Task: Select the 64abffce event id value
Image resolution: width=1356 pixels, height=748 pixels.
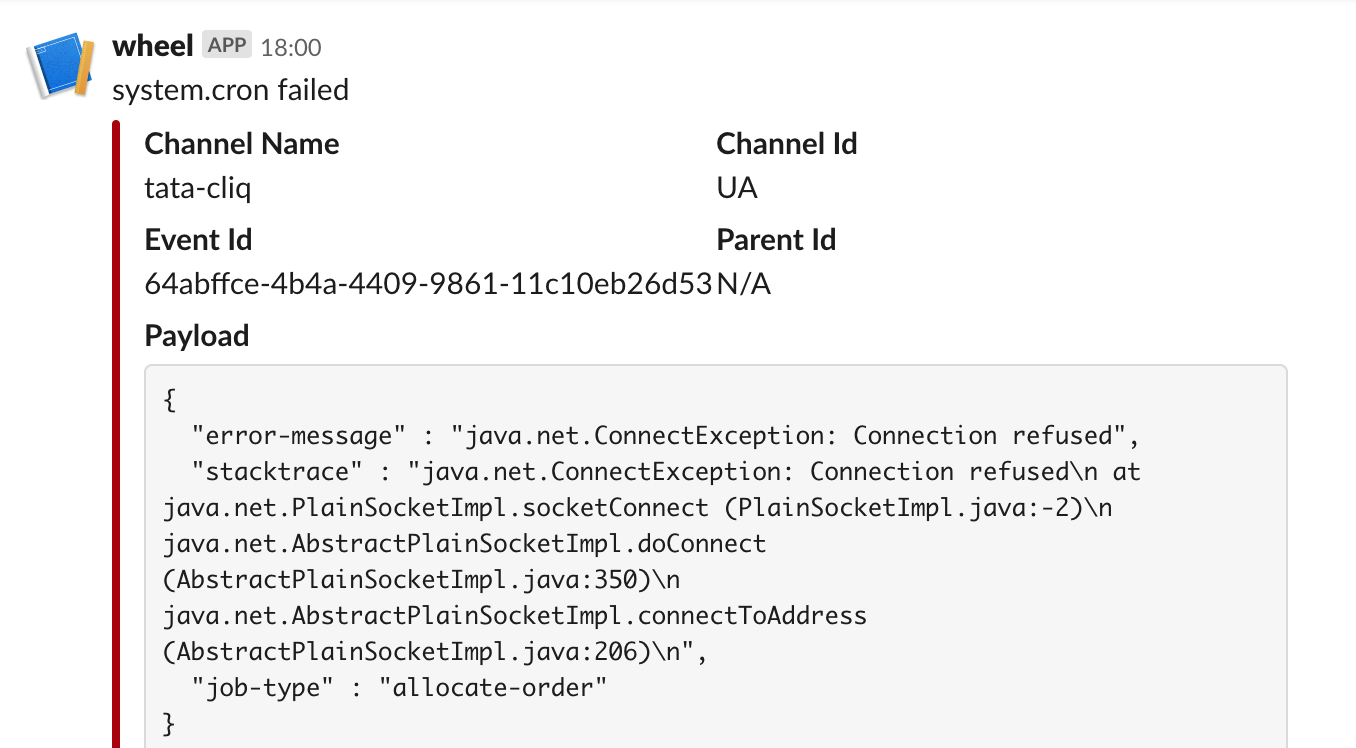Action: tap(429, 284)
